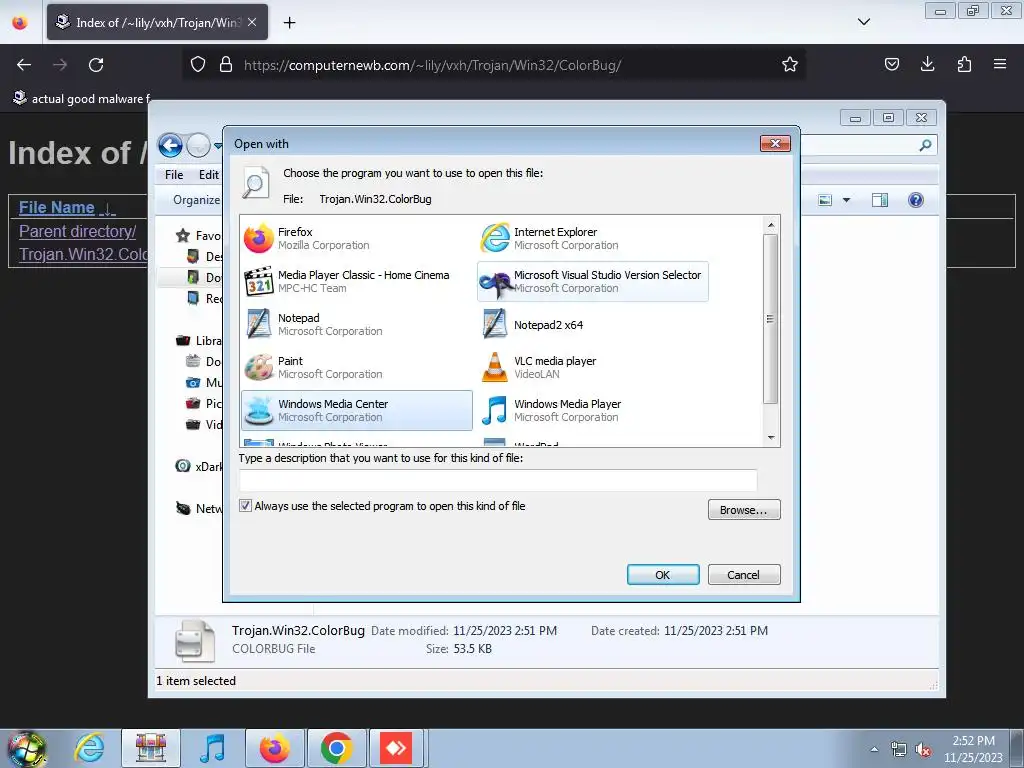Close the Open with dialog window
1024x768 pixels.
[775, 143]
